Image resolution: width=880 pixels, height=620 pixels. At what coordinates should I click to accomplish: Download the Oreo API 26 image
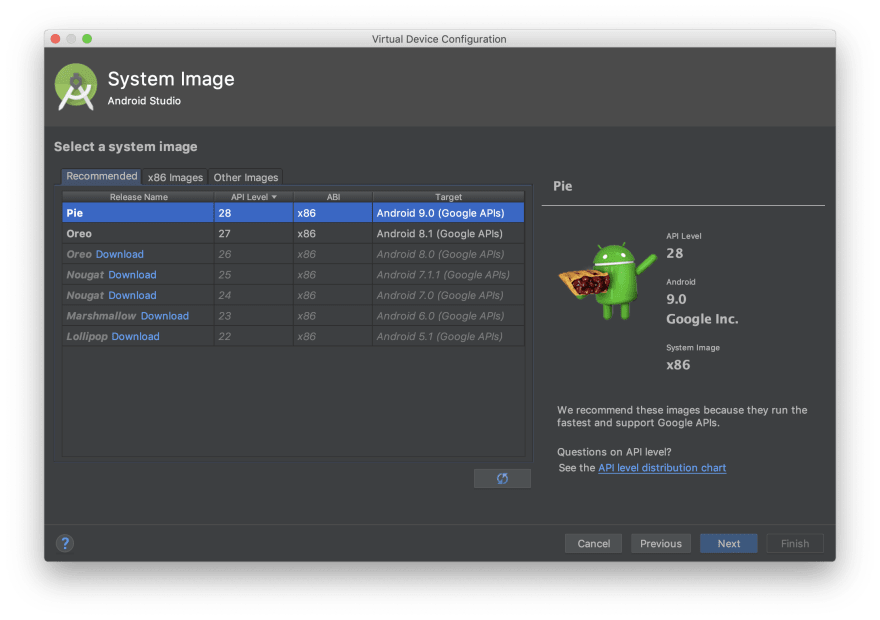coord(120,254)
